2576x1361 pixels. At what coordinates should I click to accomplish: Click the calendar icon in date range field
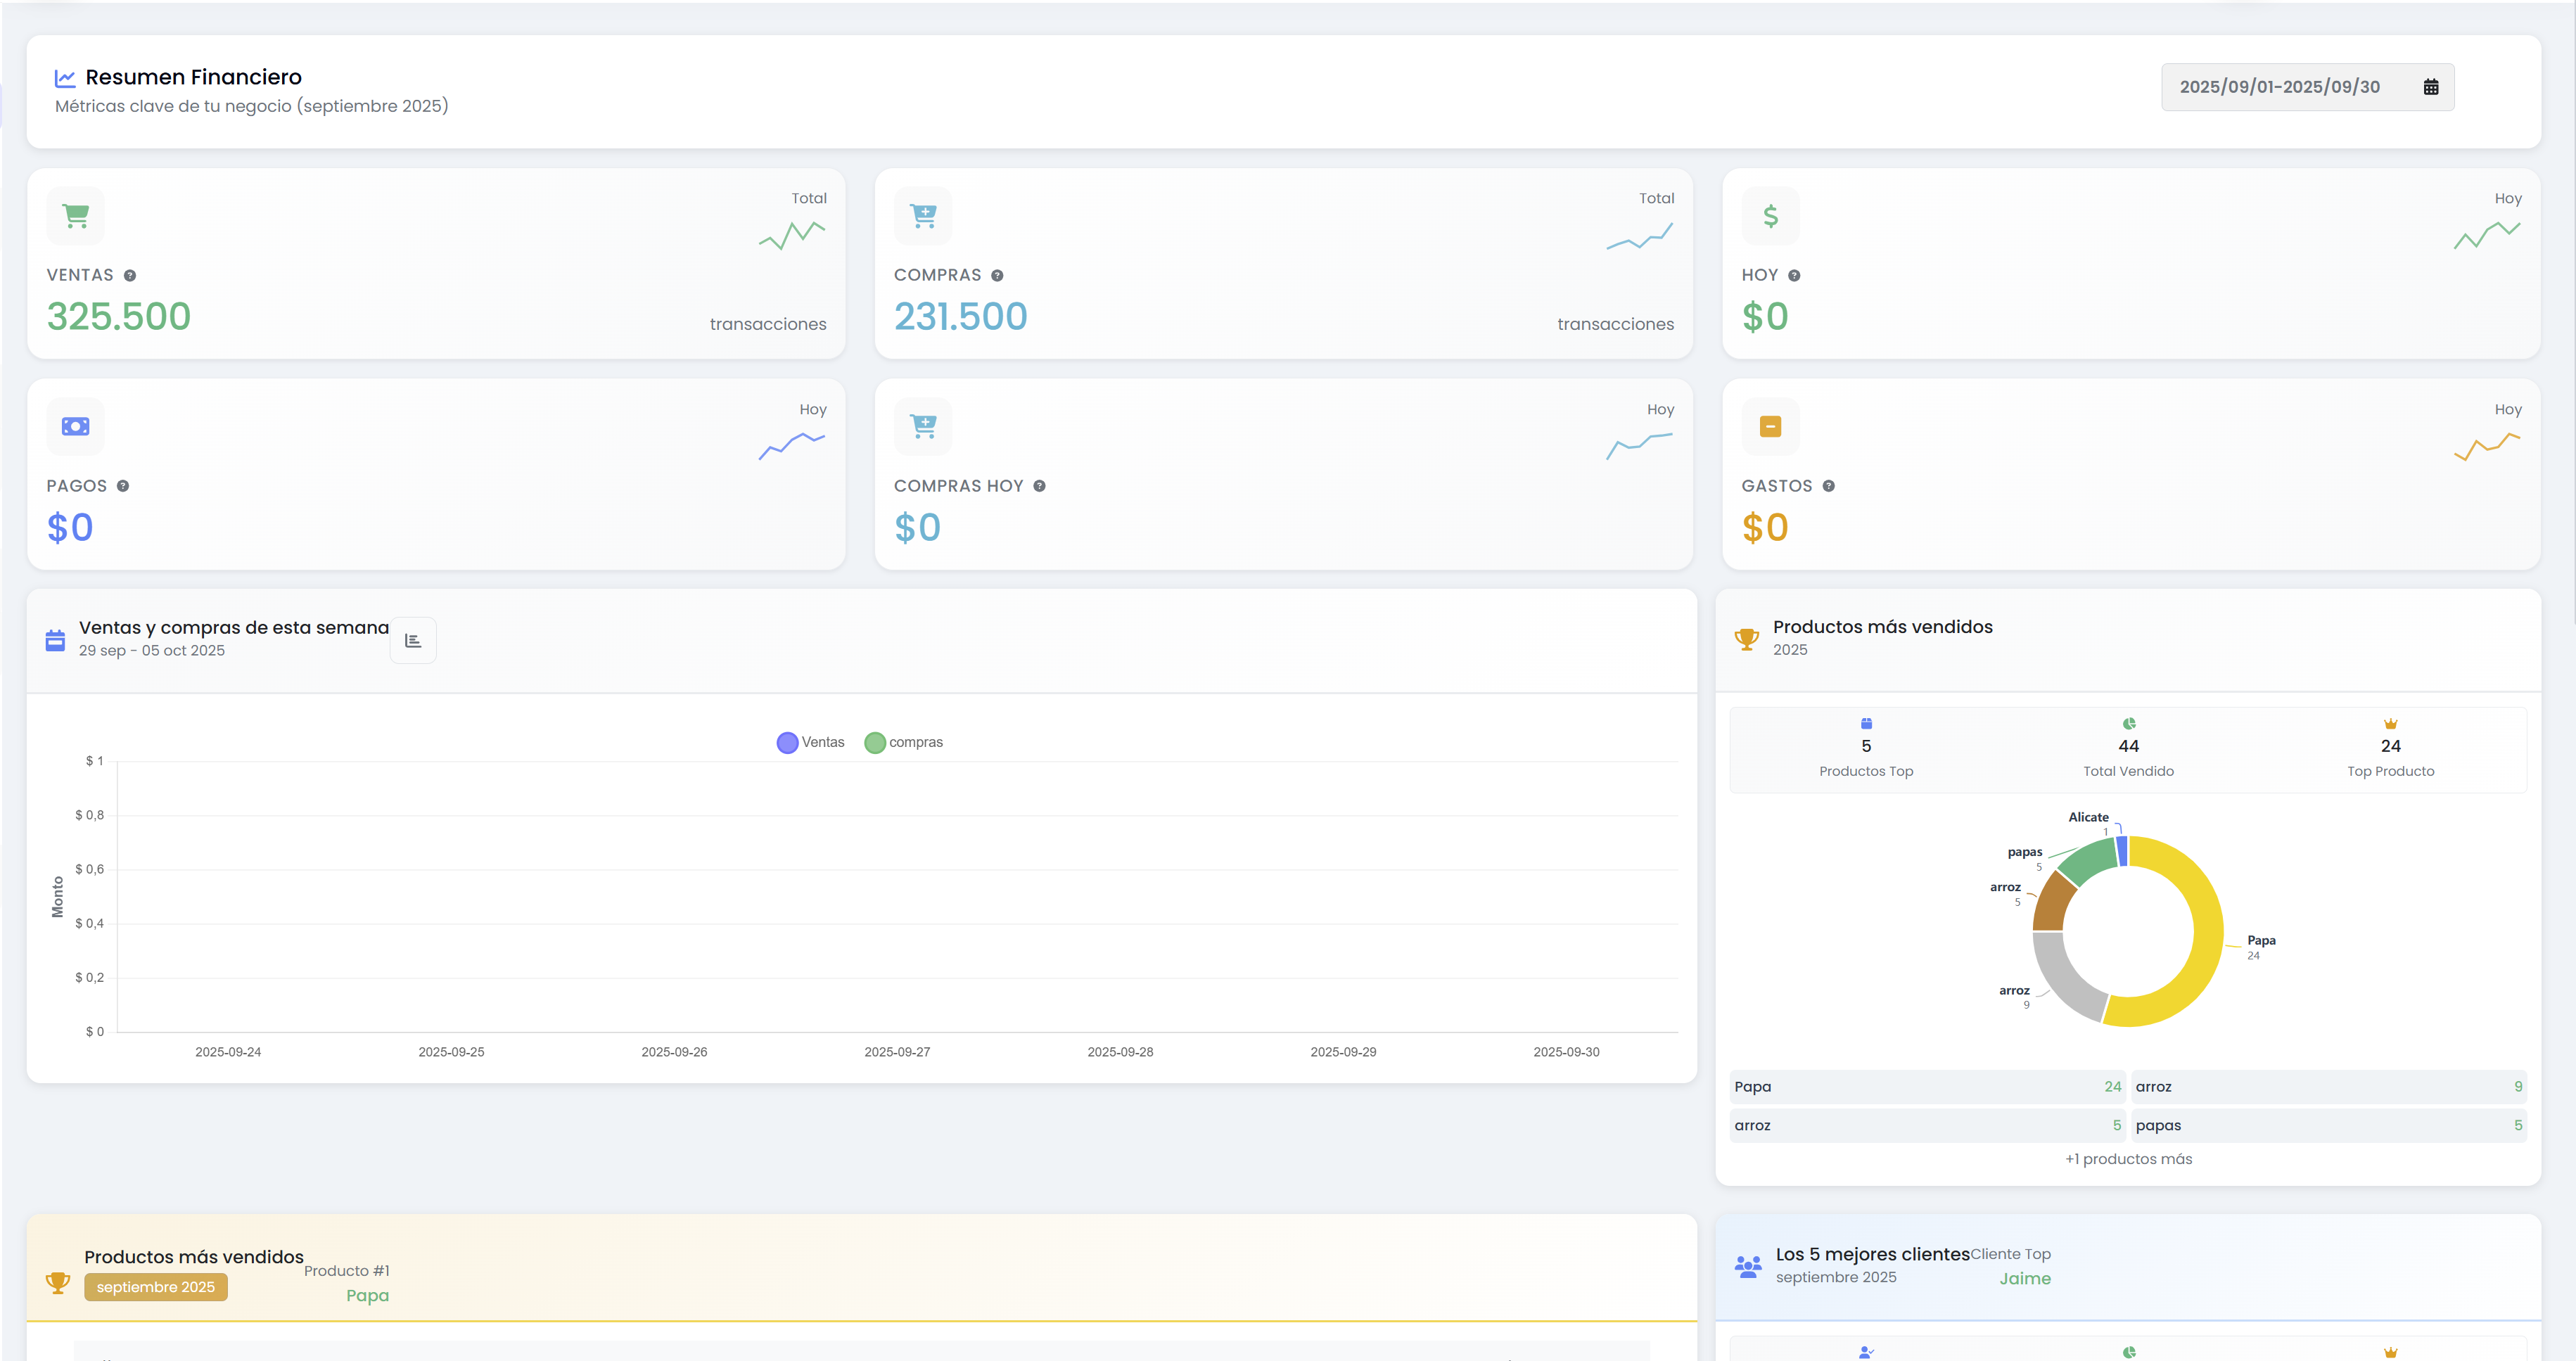click(2430, 87)
